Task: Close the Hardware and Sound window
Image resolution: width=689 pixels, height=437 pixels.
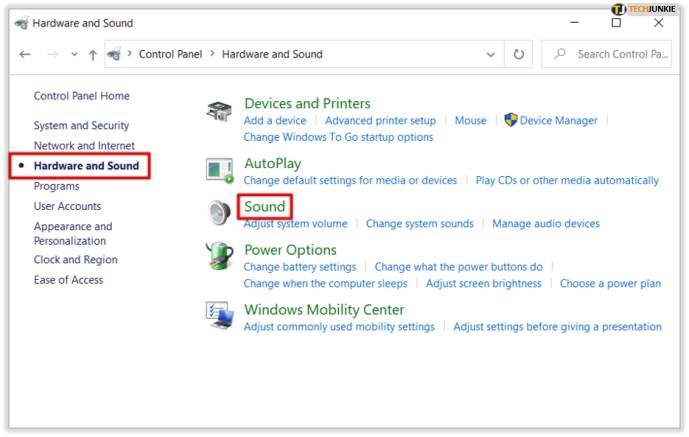Action: [658, 22]
